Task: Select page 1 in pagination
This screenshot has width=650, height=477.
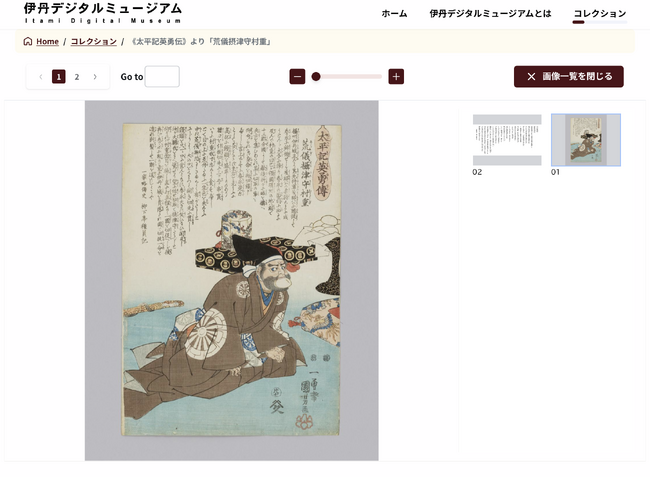Action: click(x=58, y=77)
